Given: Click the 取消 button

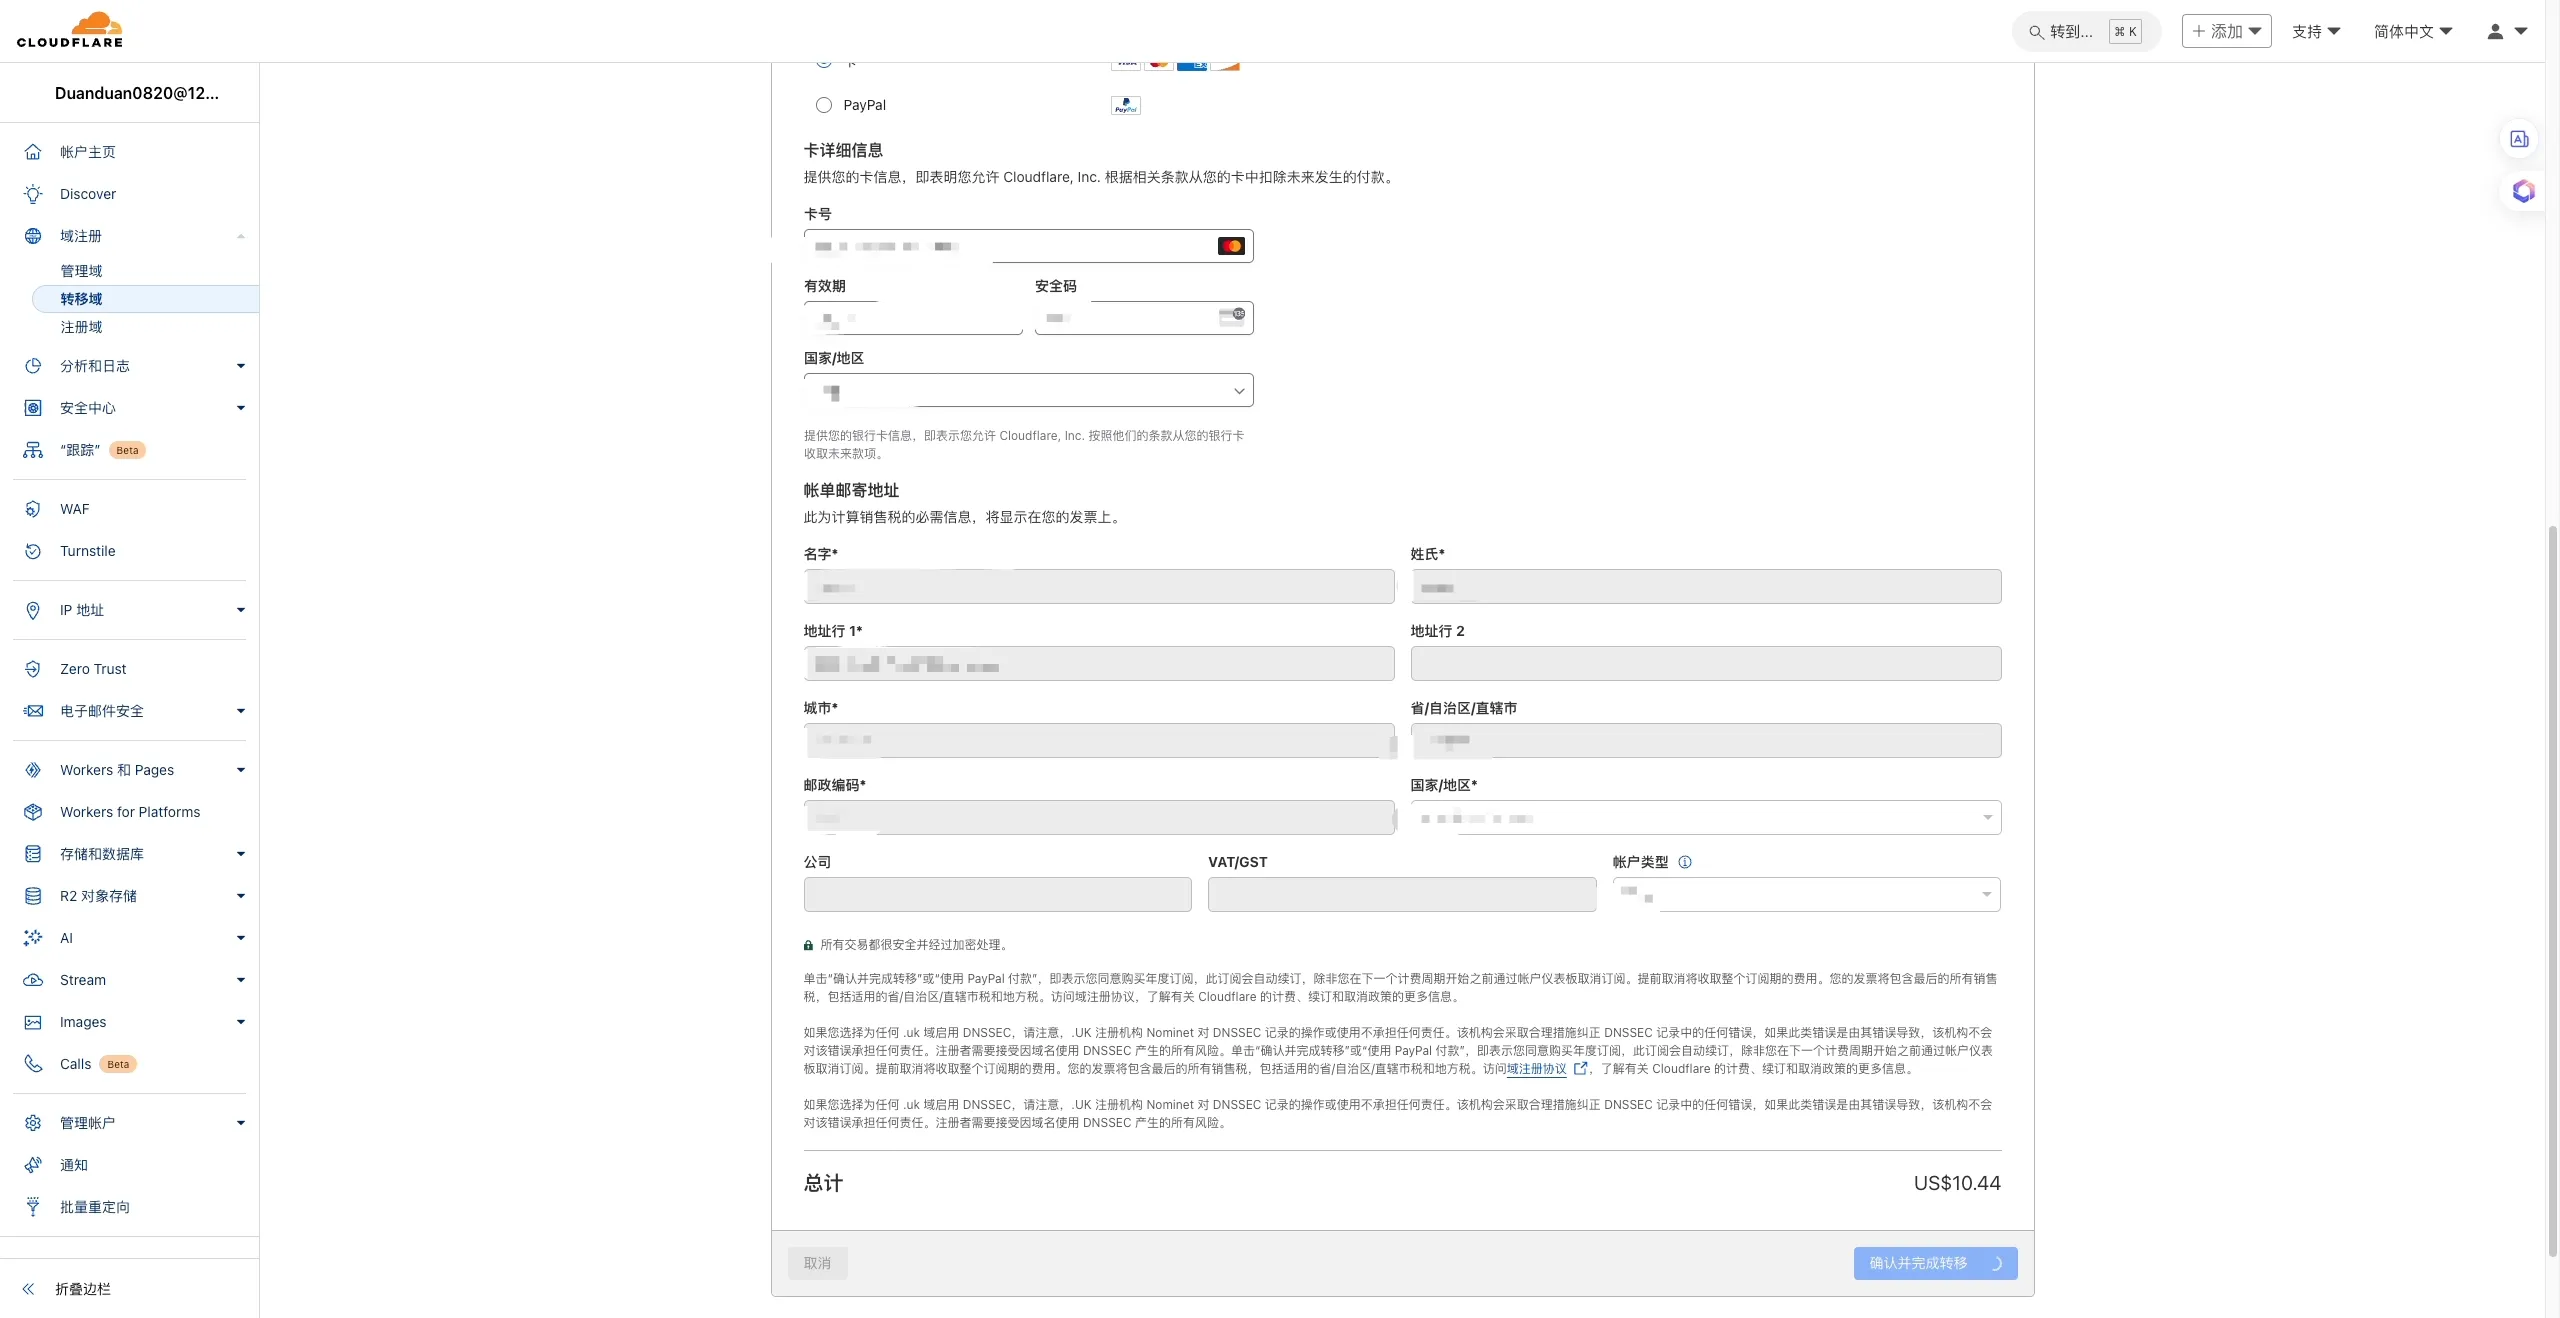Looking at the screenshot, I should [x=817, y=1263].
